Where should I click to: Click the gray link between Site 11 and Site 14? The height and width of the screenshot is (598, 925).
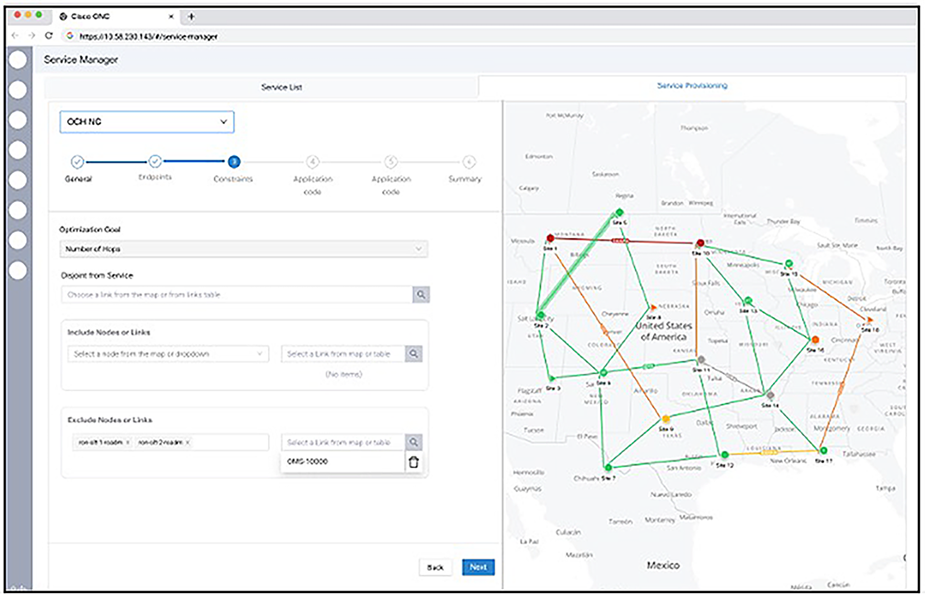tap(732, 376)
